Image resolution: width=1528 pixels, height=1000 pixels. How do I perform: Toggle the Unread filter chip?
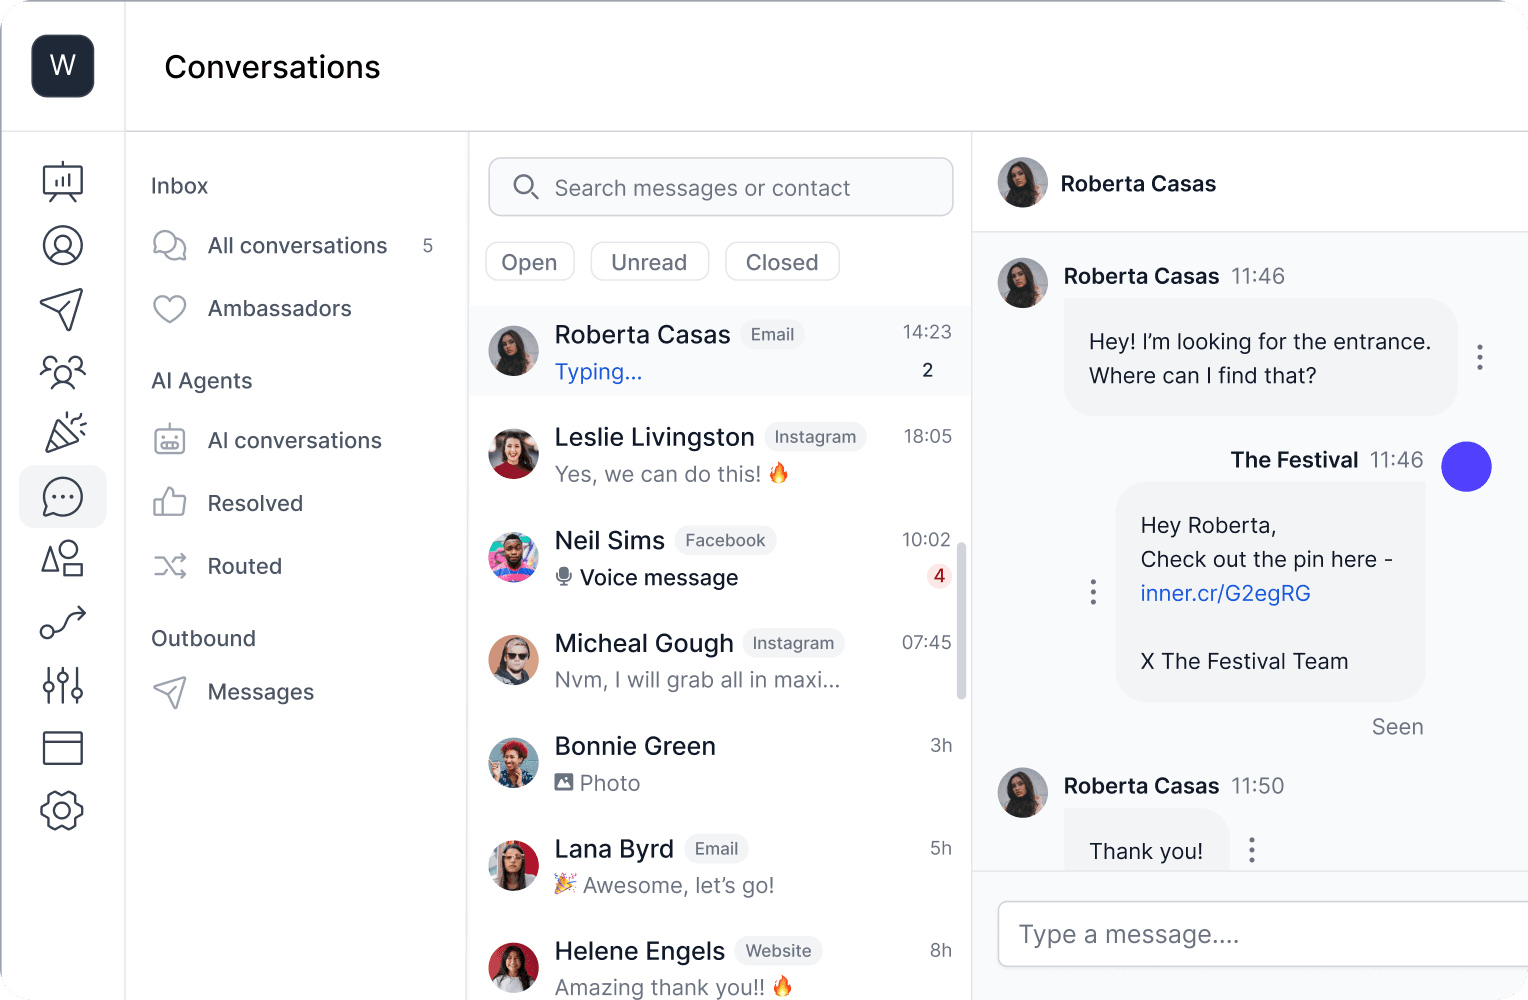[649, 262]
